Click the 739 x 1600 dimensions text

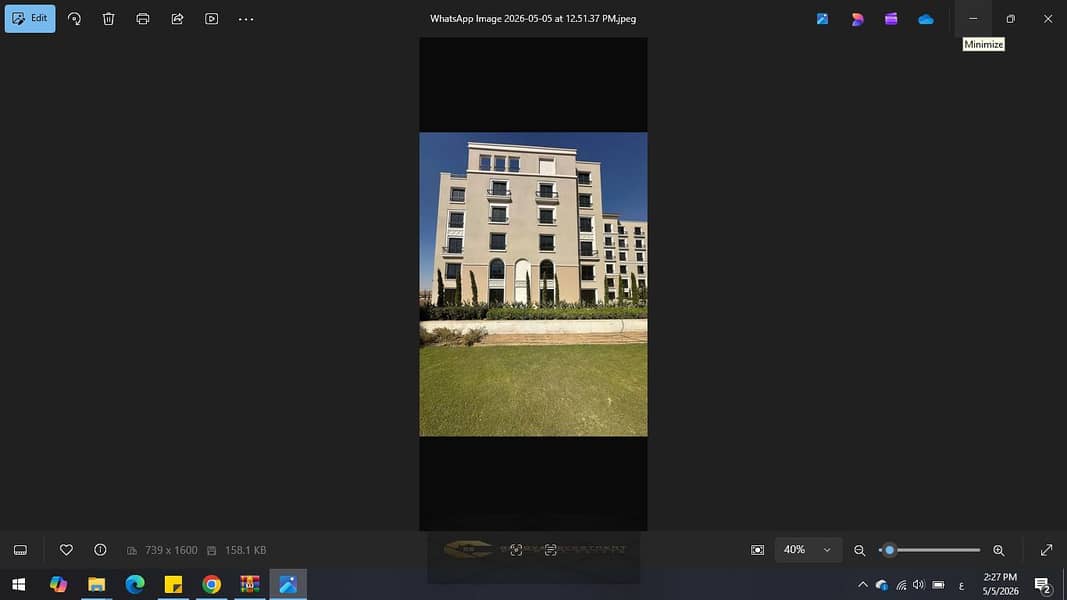171,550
